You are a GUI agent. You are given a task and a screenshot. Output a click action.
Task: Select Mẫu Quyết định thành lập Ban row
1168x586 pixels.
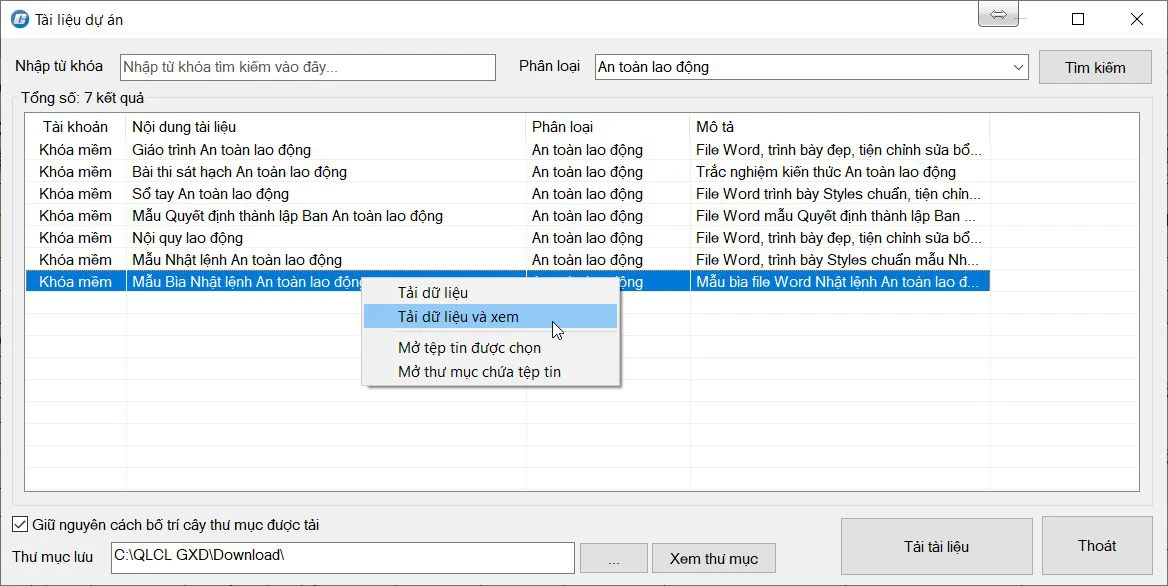click(507, 216)
